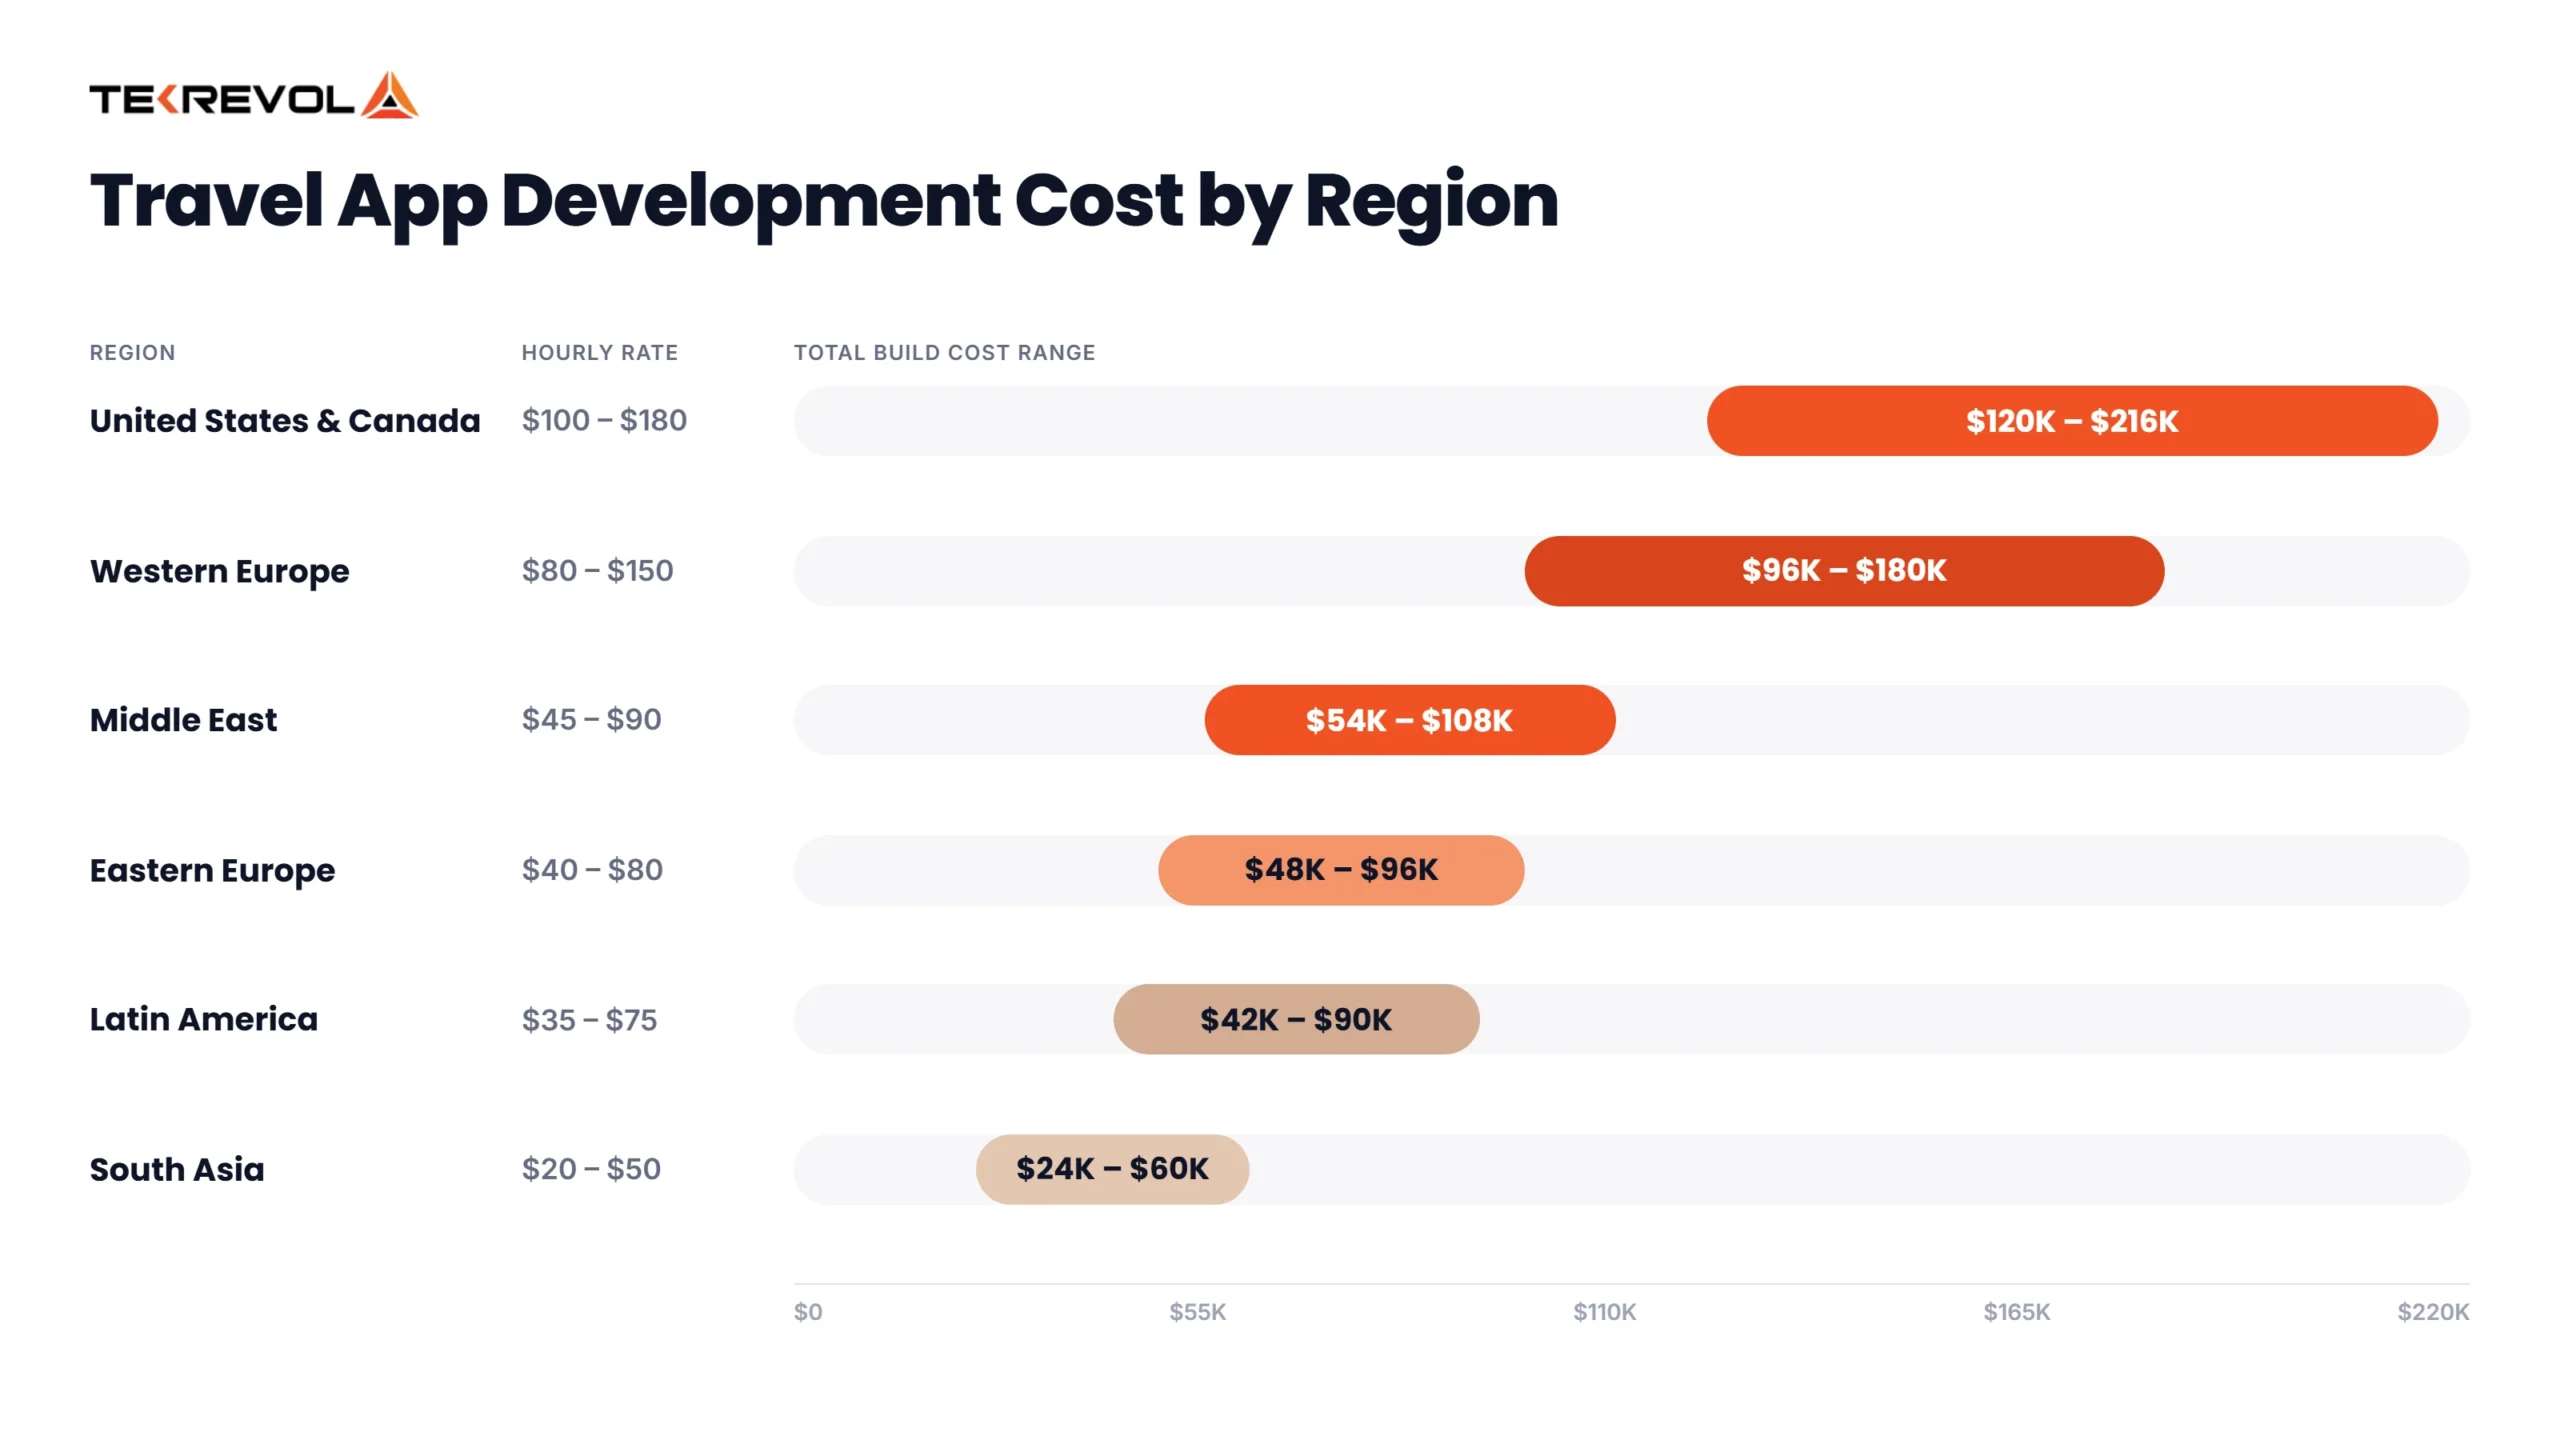
Task: Click the $96K – $180K cost bar
Action: [x=1843, y=571]
